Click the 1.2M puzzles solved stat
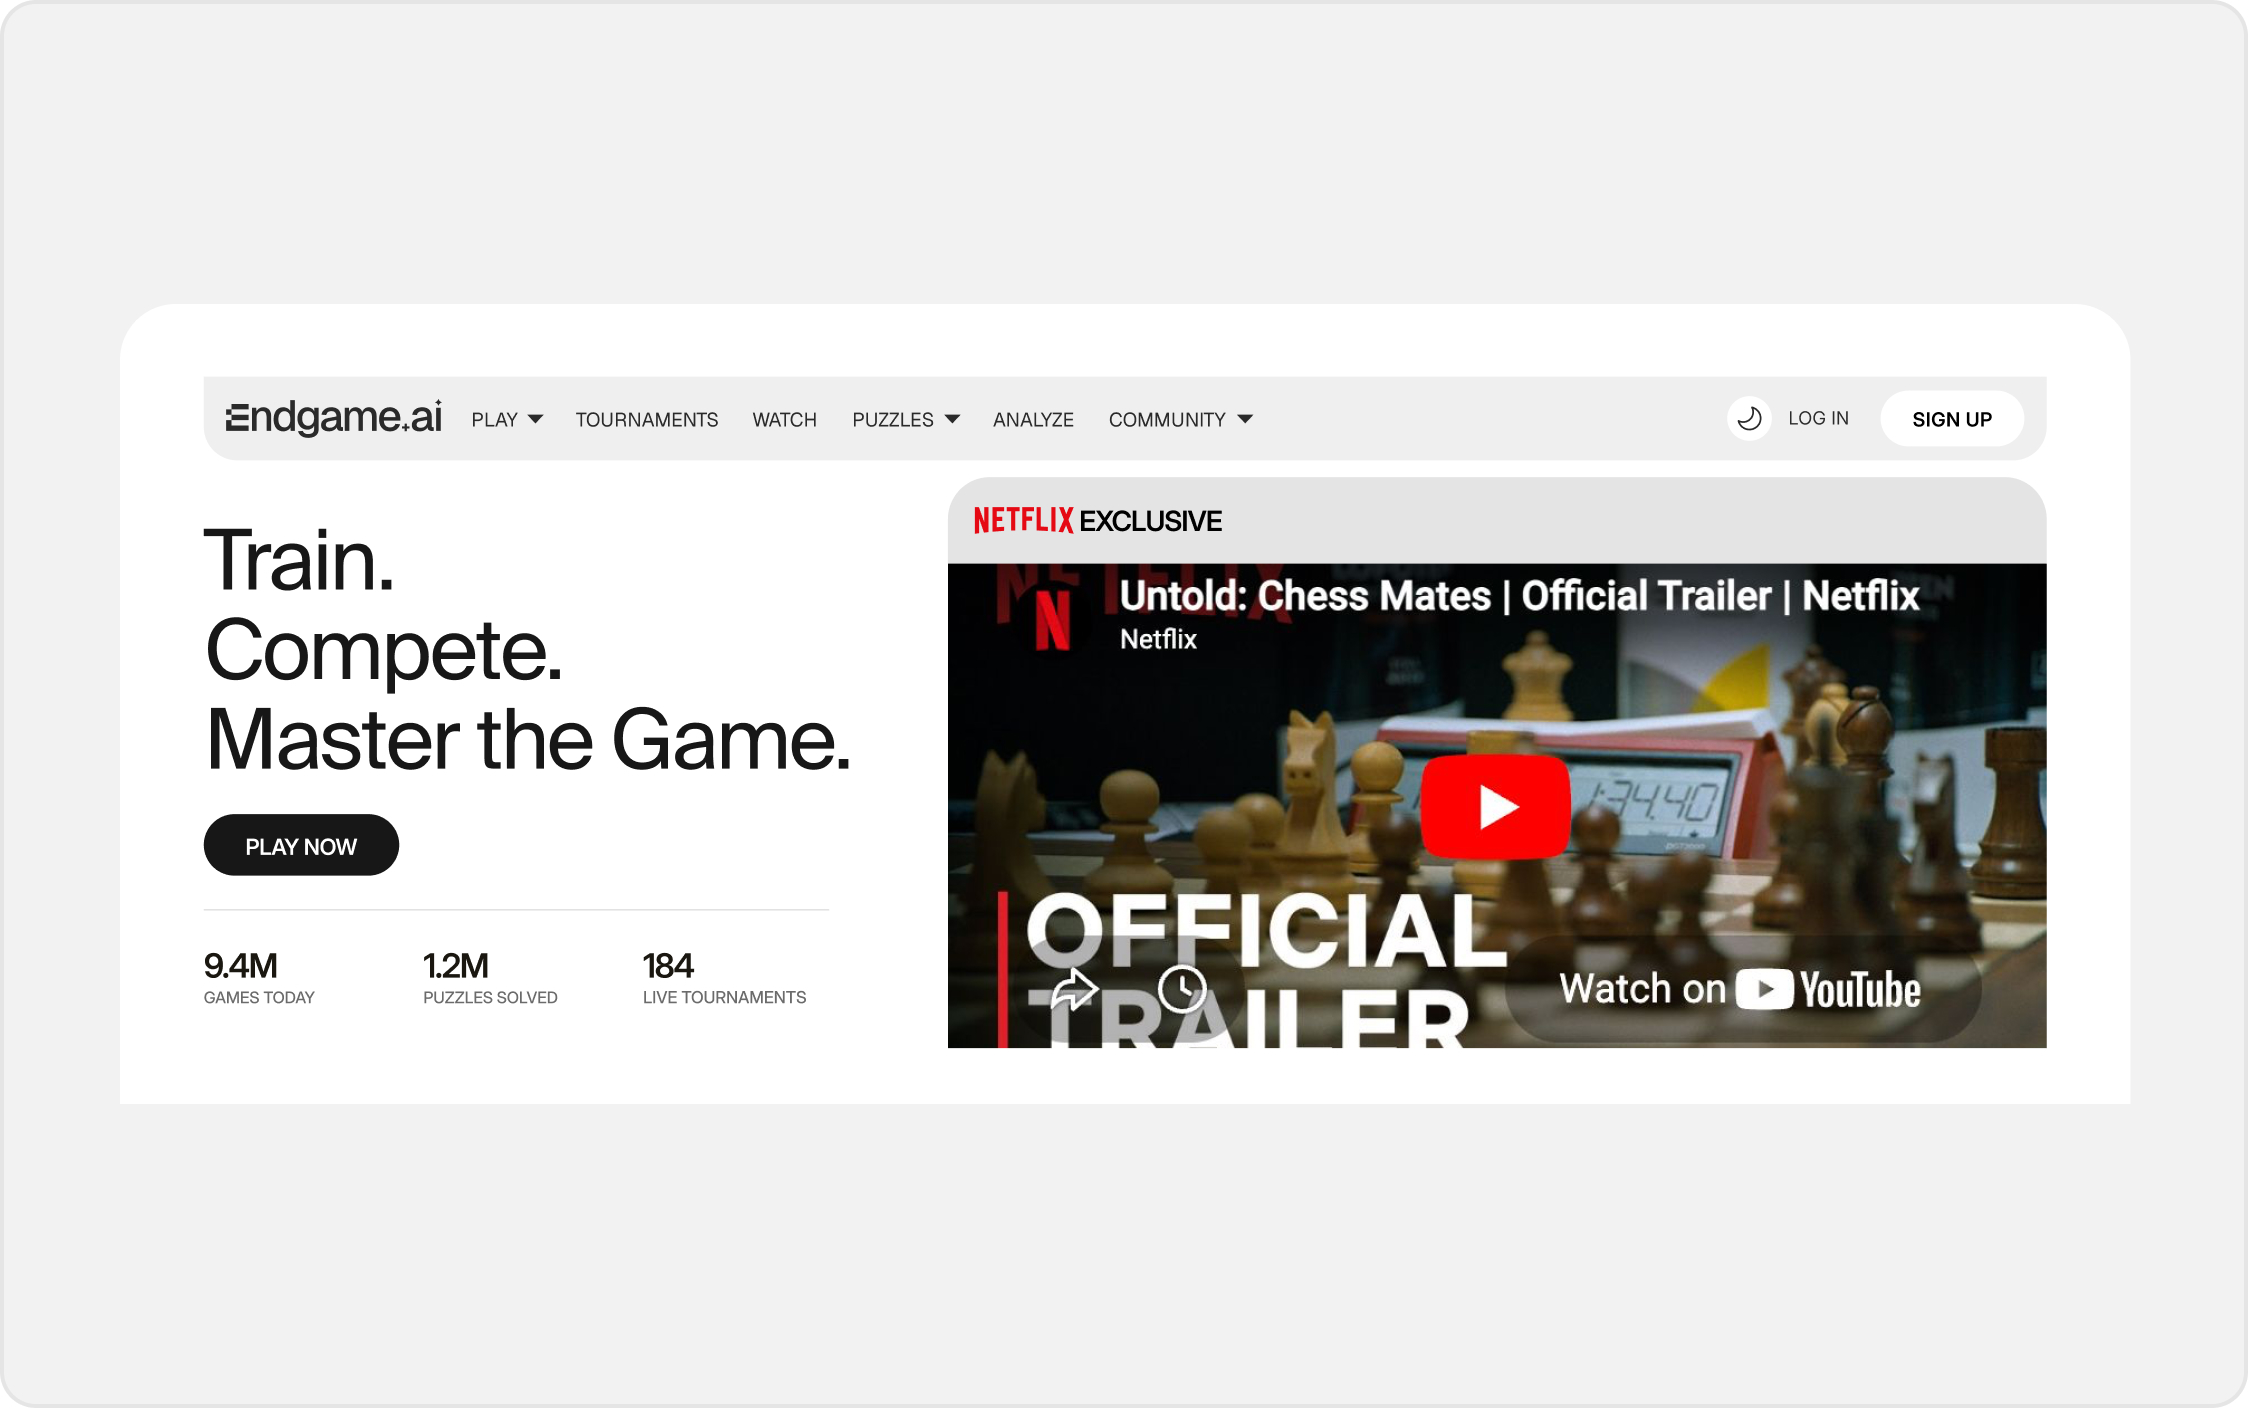The image size is (2248, 1408). tap(490, 977)
